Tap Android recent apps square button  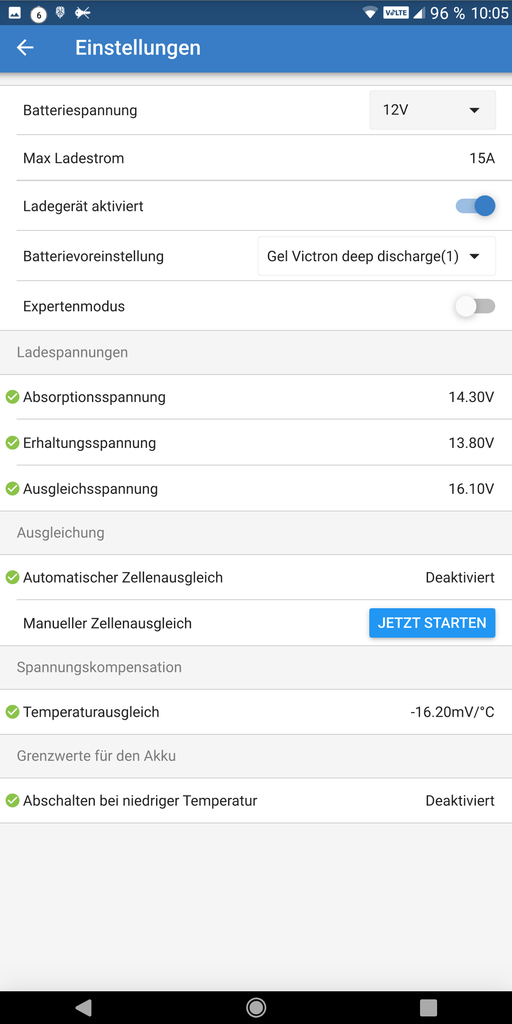click(428, 1007)
